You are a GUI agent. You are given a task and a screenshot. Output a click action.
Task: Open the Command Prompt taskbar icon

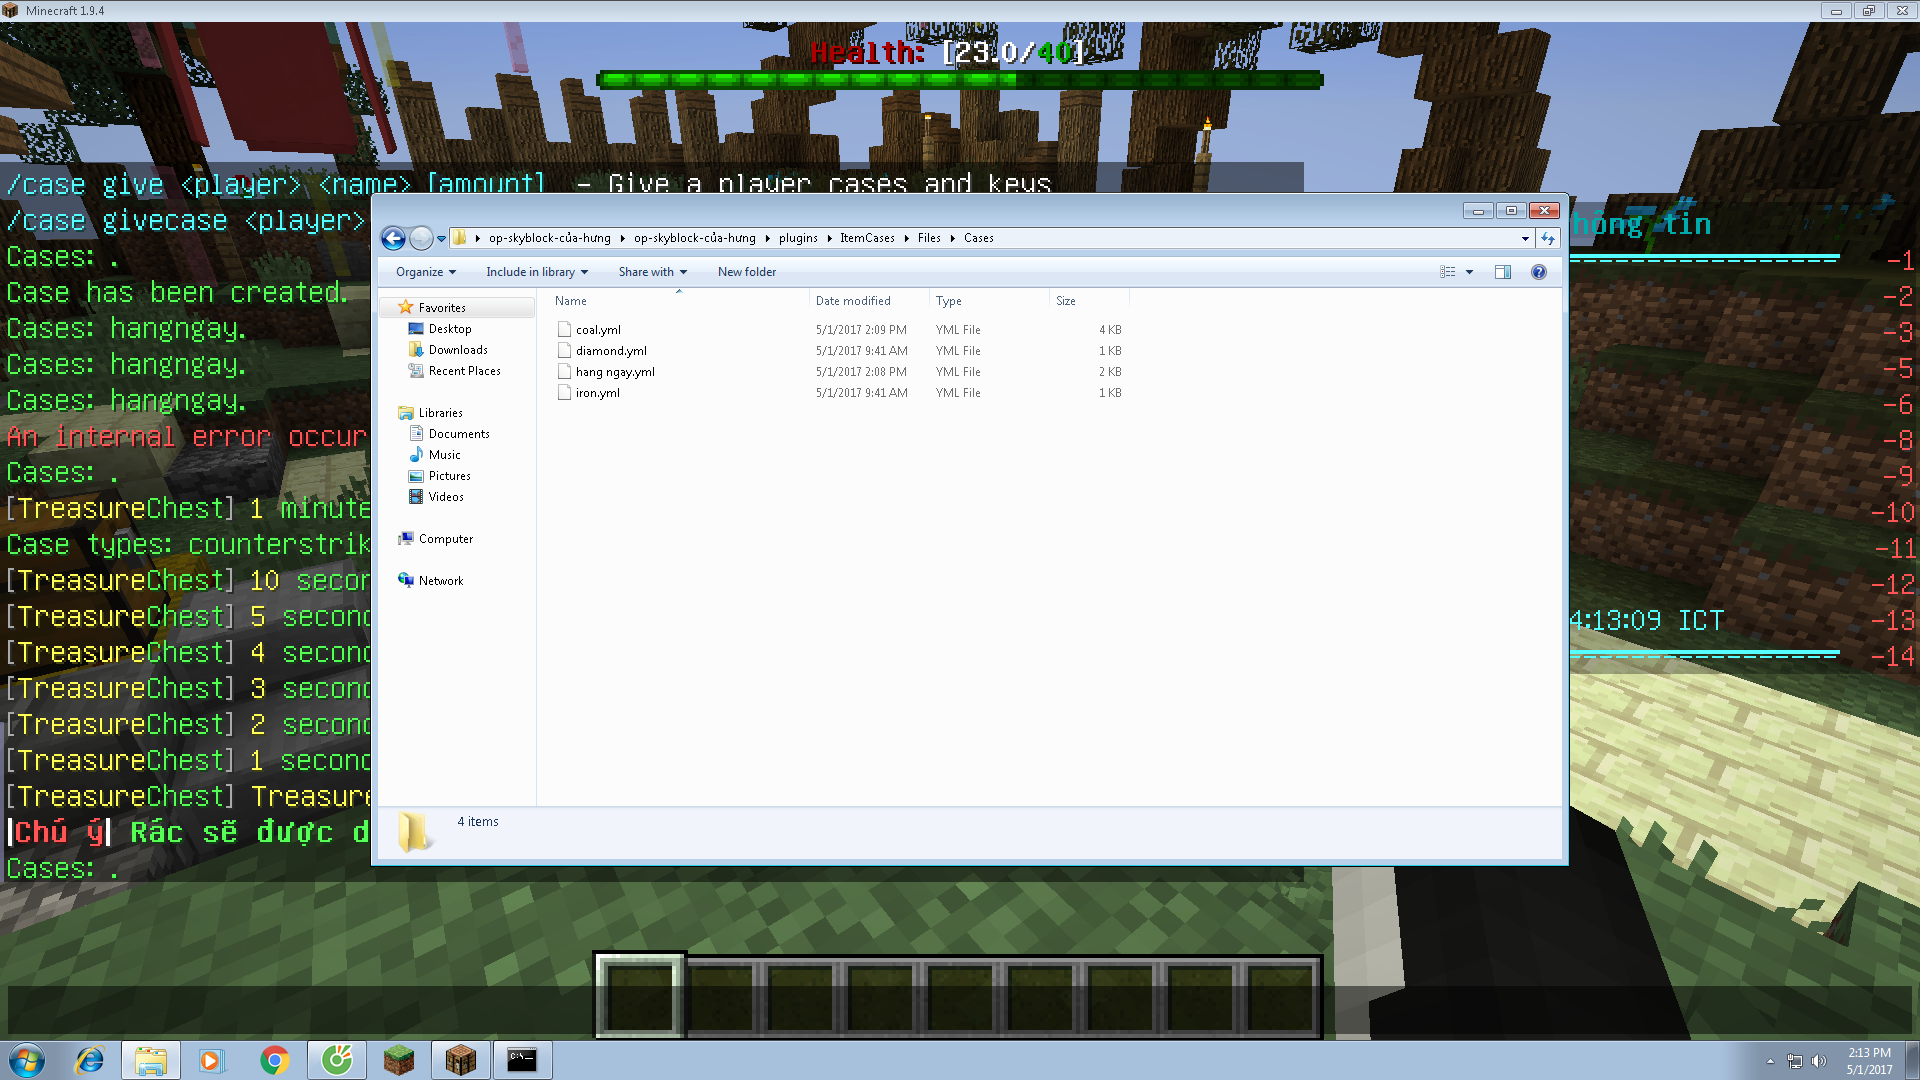click(521, 1060)
